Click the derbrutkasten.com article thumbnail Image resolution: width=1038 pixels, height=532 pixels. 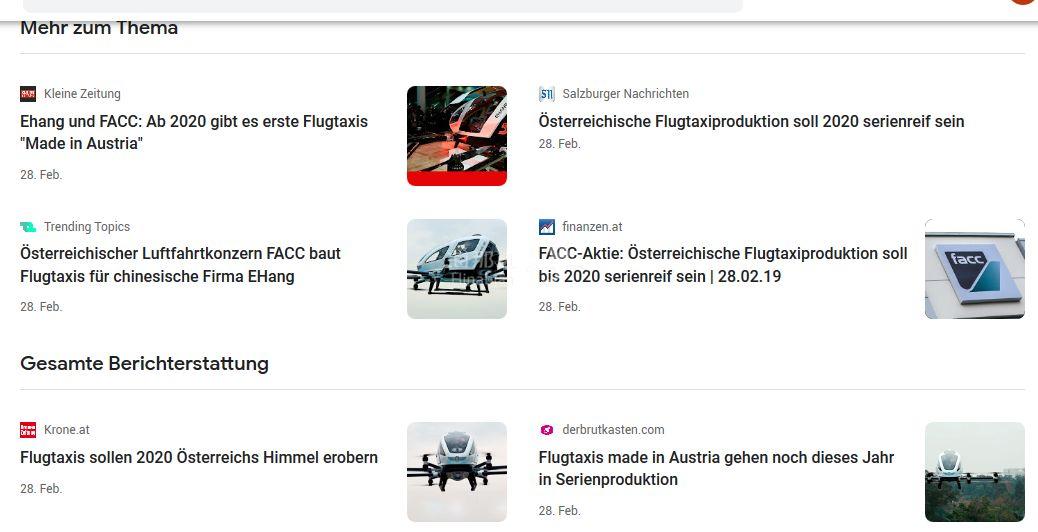(974, 472)
